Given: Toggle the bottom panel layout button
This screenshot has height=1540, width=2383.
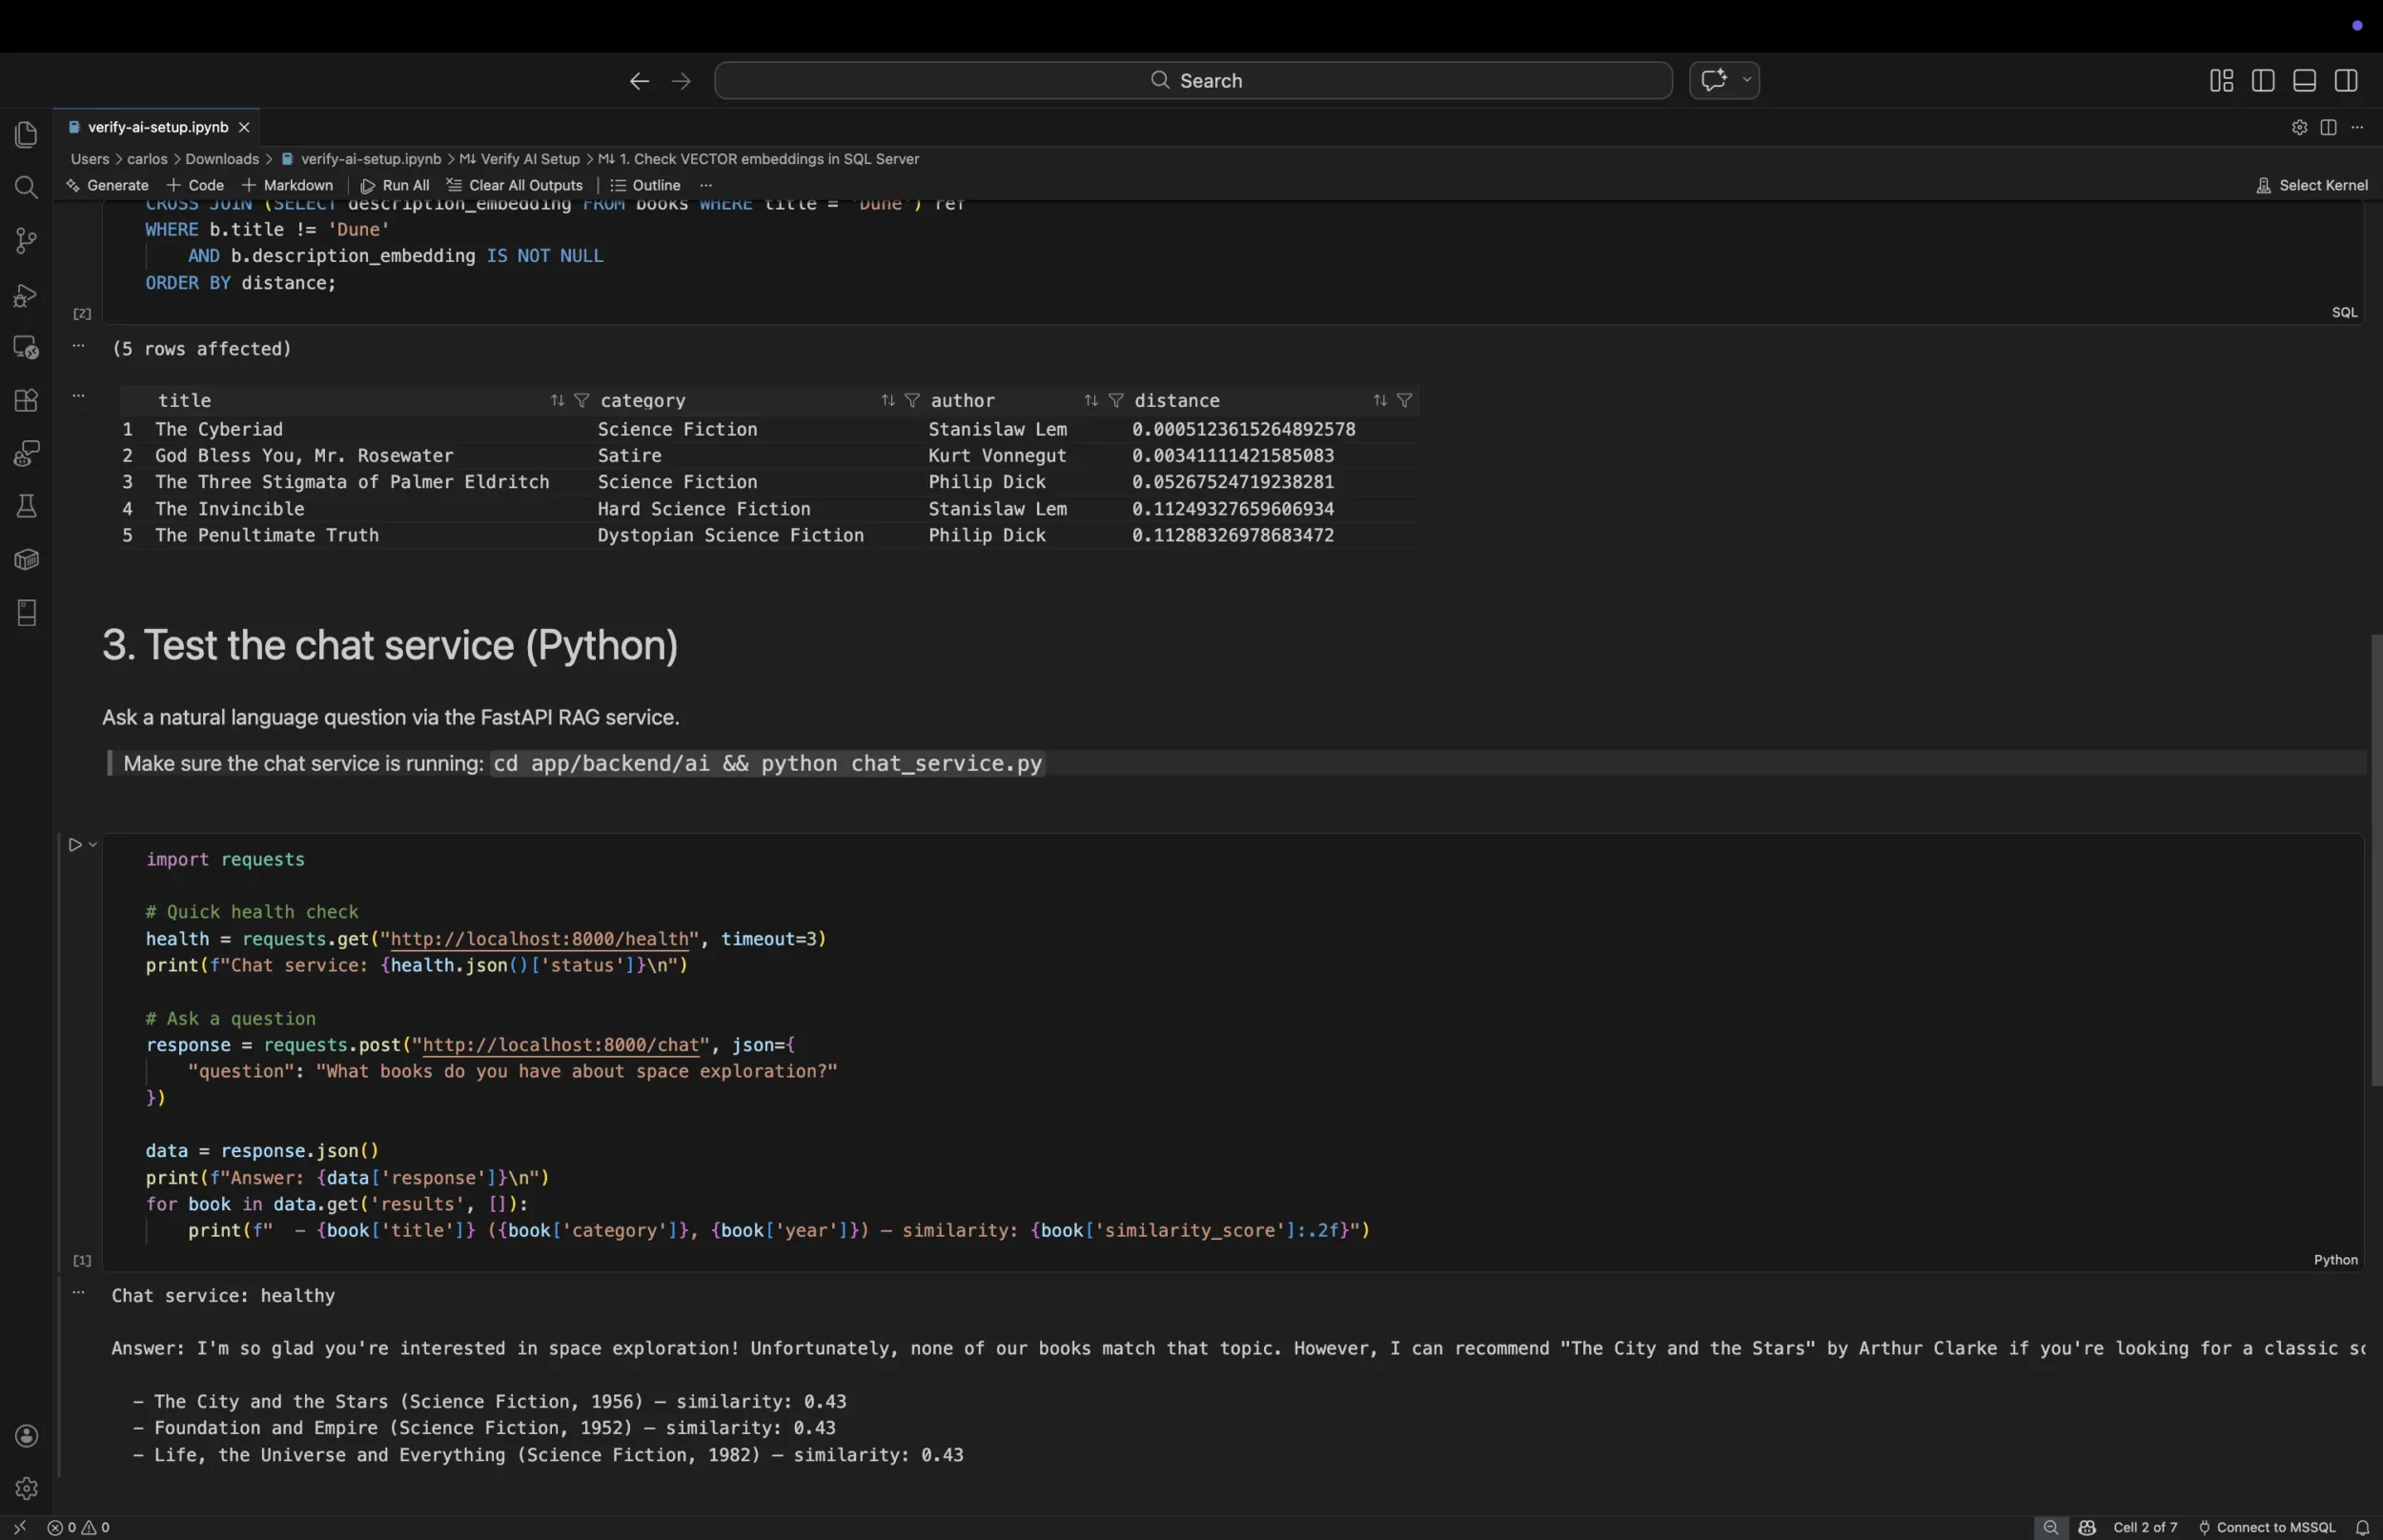Looking at the screenshot, I should [2304, 81].
